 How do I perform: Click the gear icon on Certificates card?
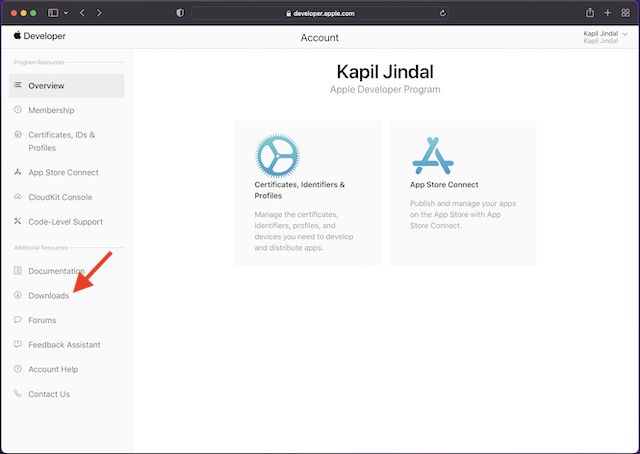(278, 156)
